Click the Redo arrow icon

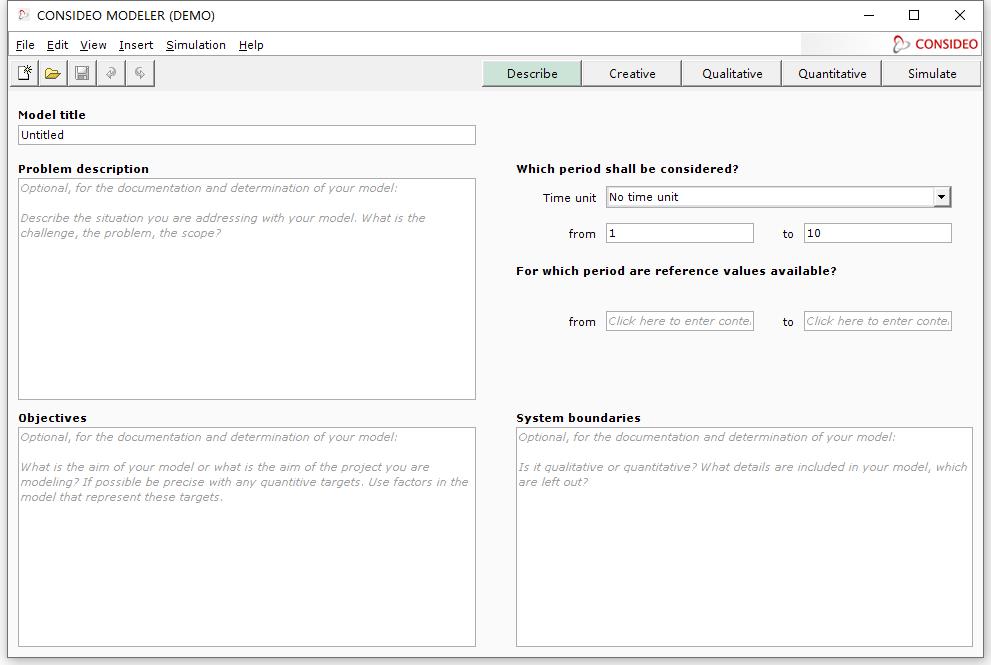[x=140, y=73]
